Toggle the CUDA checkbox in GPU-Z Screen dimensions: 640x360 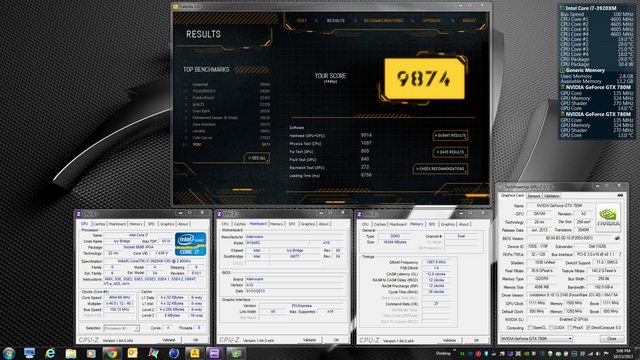click(551, 328)
